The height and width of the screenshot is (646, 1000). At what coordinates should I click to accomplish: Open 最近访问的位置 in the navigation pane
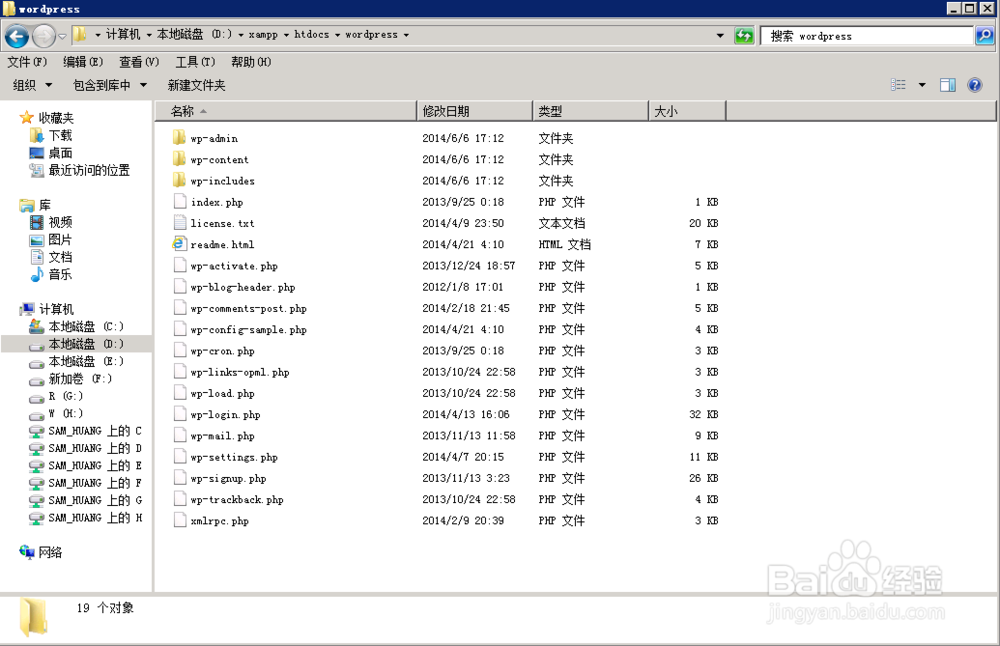tap(89, 170)
